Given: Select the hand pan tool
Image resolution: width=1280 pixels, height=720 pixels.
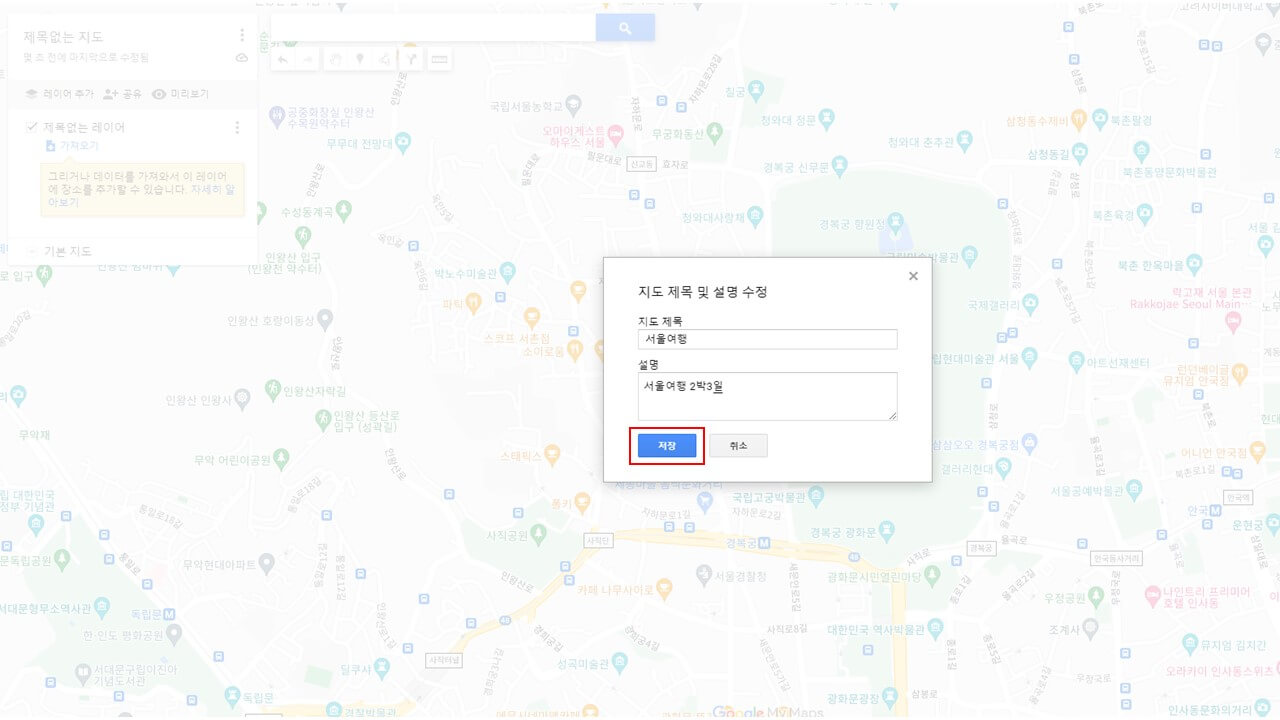Looking at the screenshot, I should 337,60.
